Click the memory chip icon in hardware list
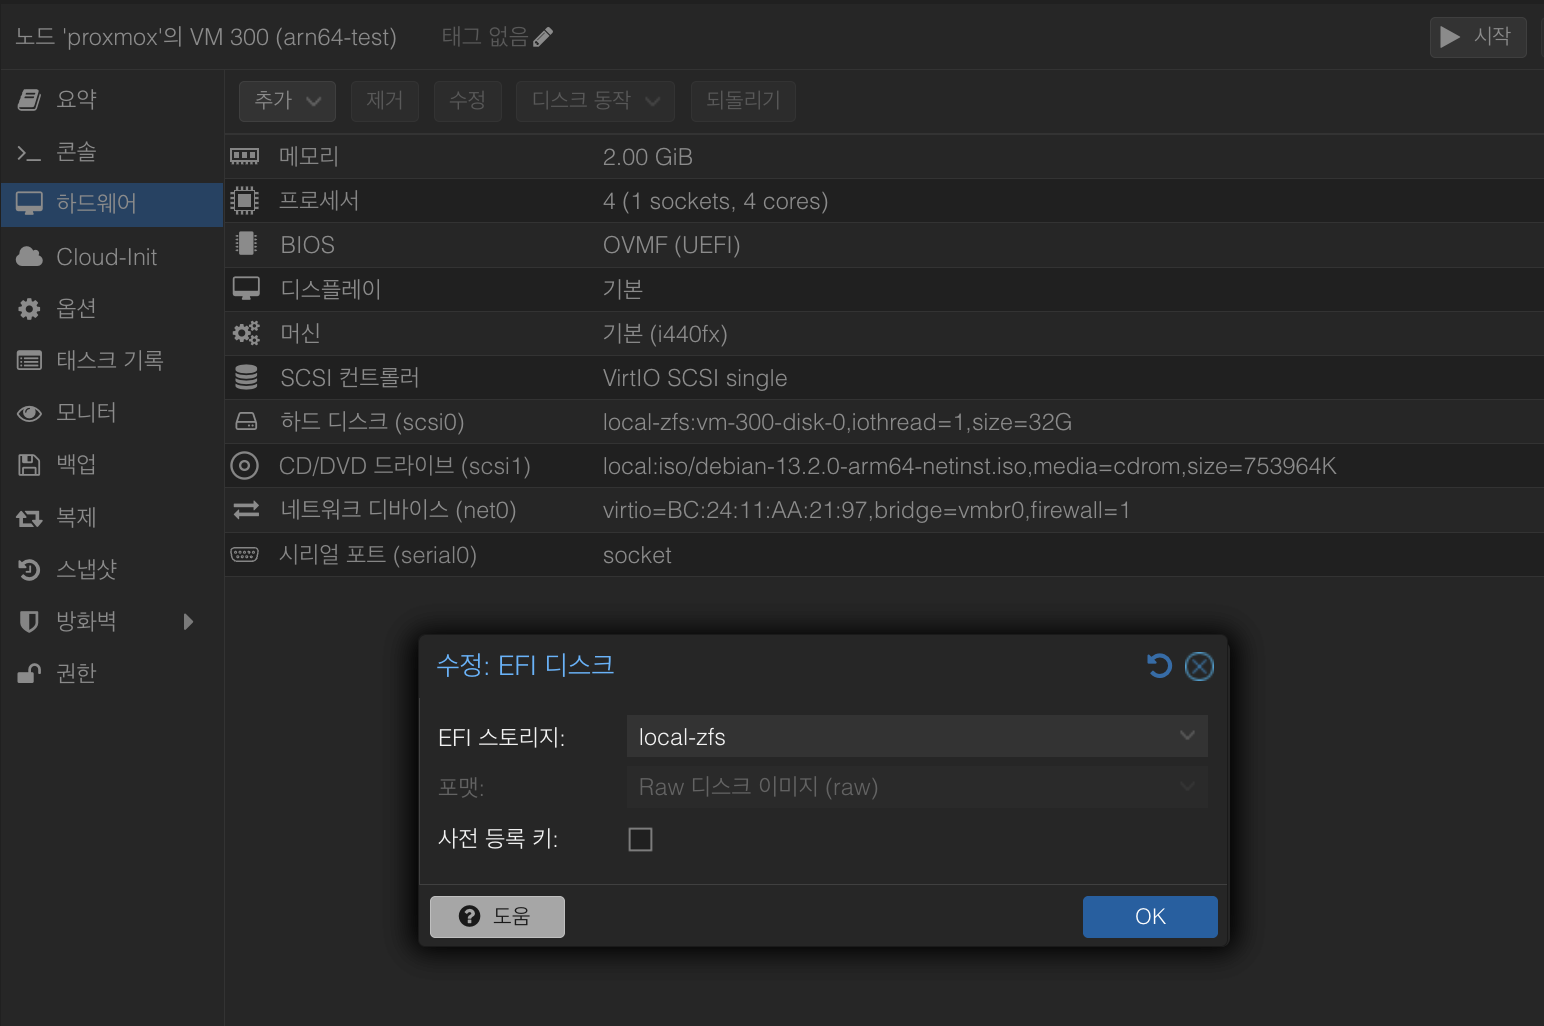Screen dimensions: 1544x1026 (x=244, y=157)
